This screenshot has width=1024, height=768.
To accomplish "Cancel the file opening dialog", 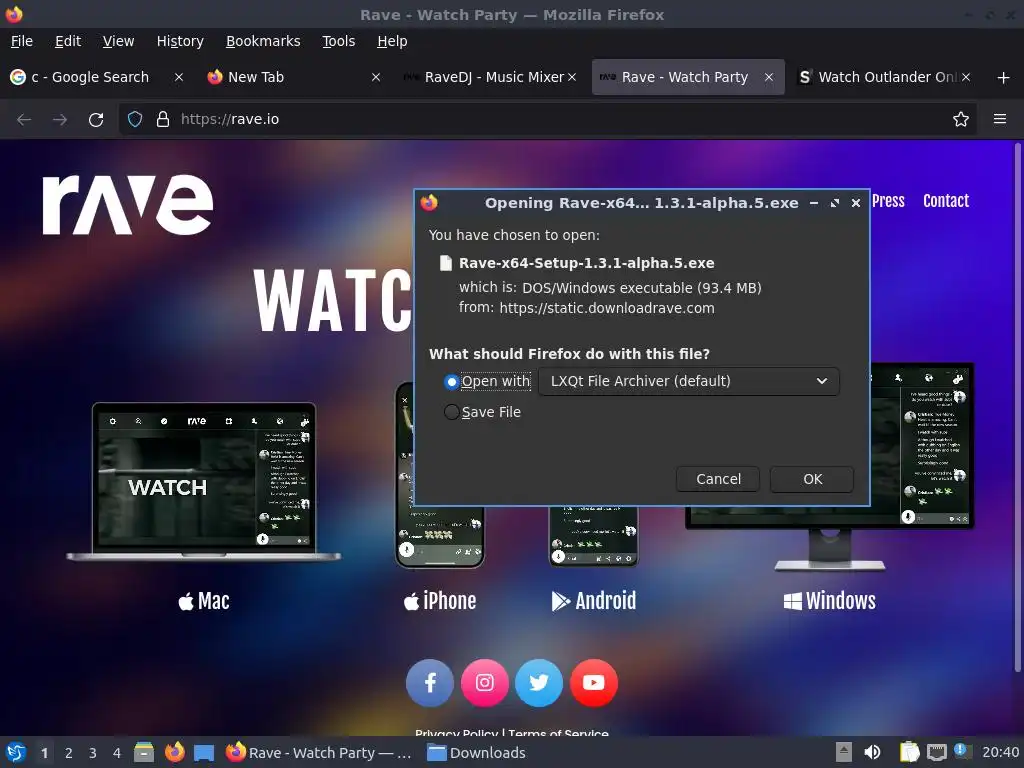I will pos(718,479).
